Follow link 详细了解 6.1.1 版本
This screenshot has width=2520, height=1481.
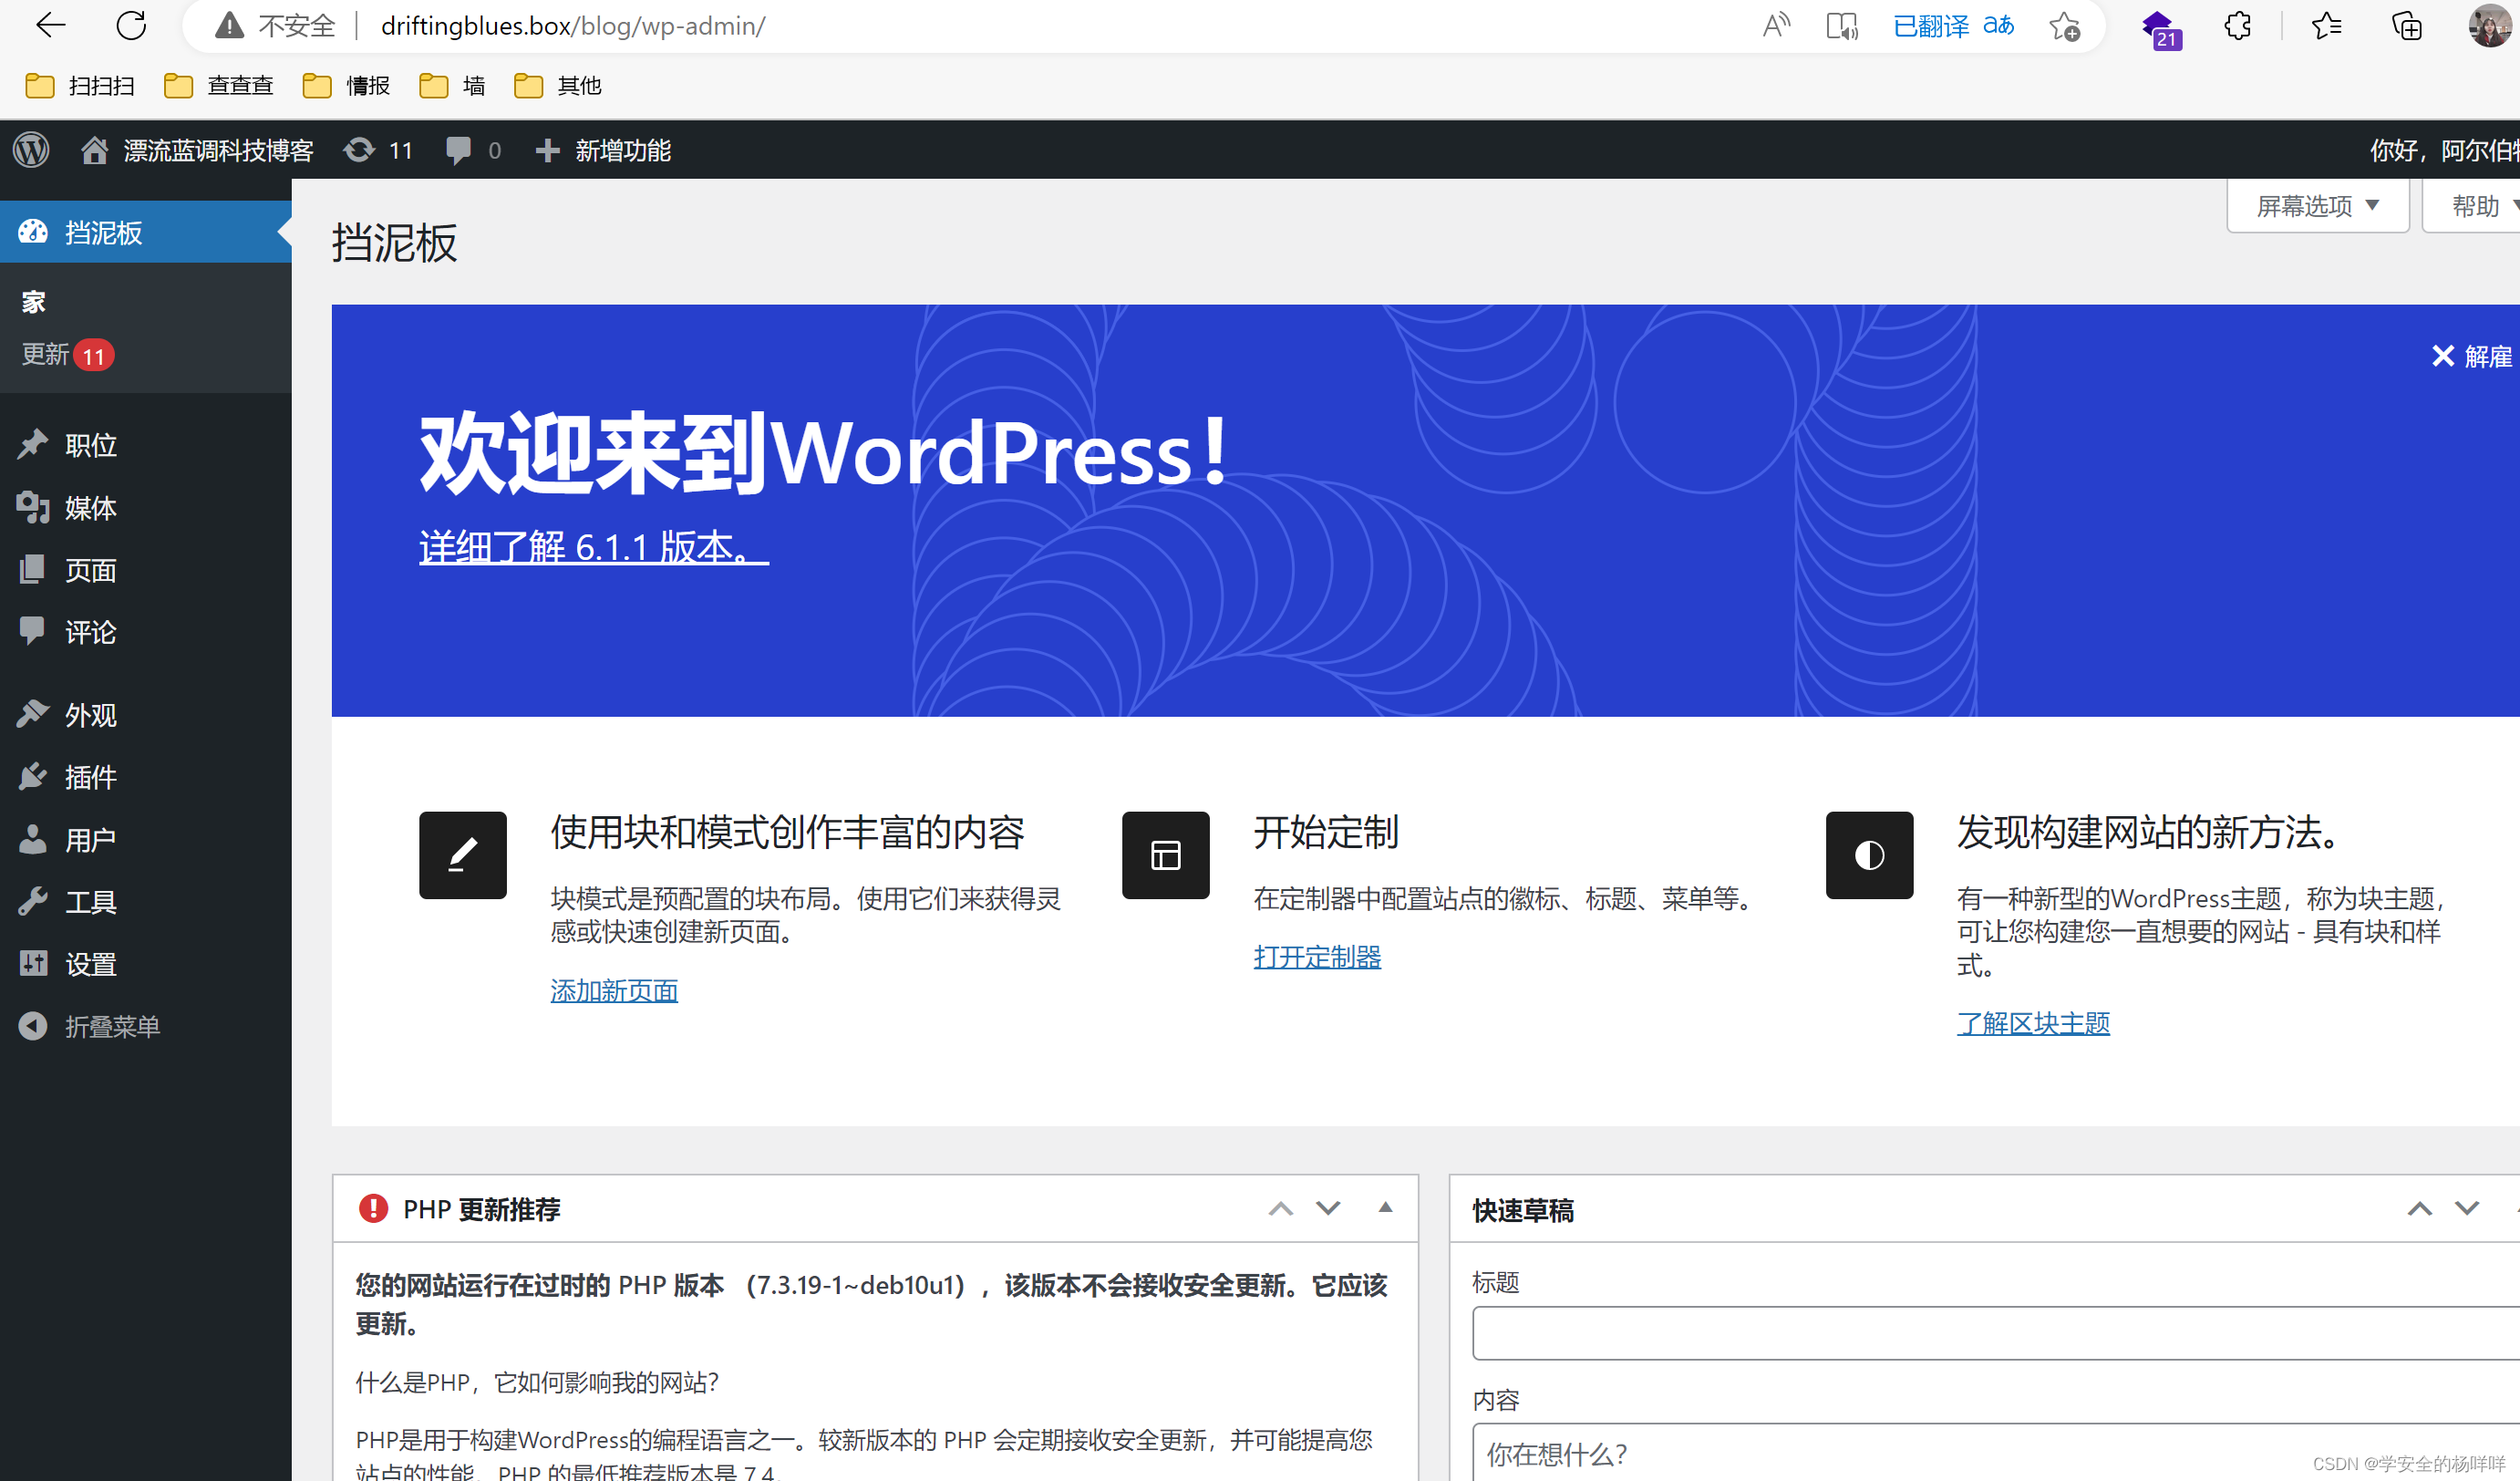[x=594, y=547]
